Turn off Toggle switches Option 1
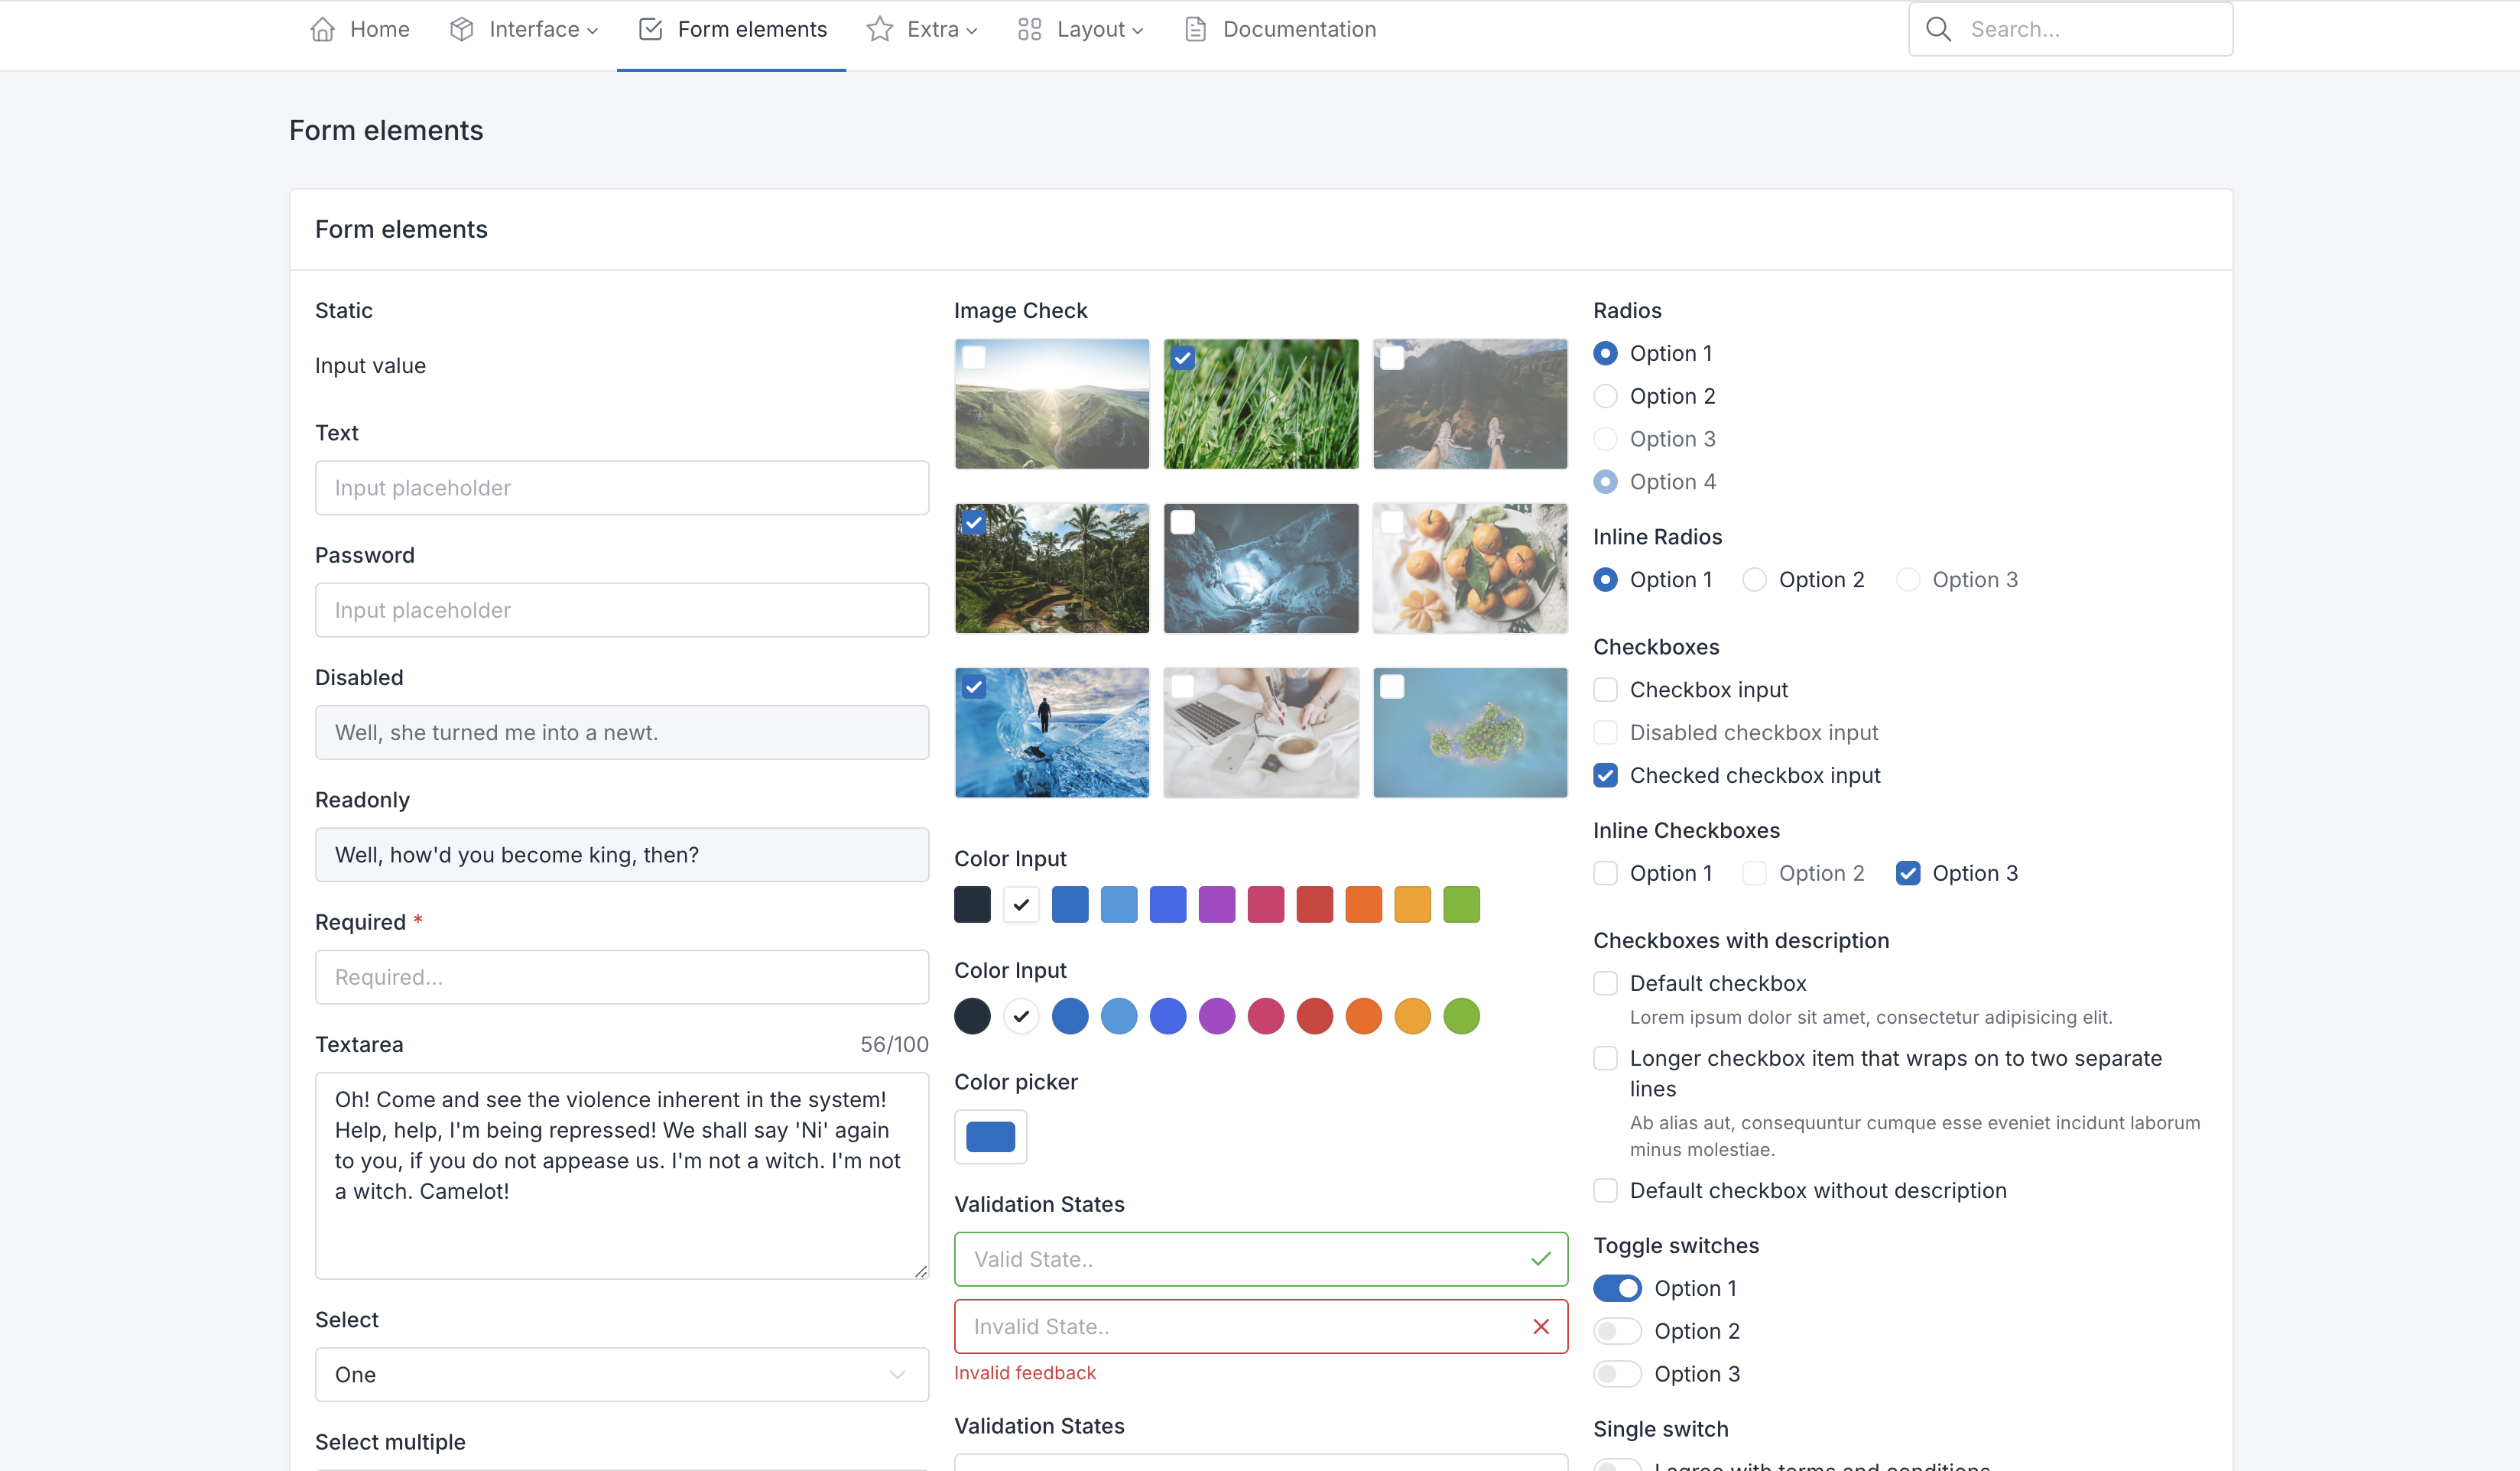The height and width of the screenshot is (1471, 2520). pos(1617,1288)
